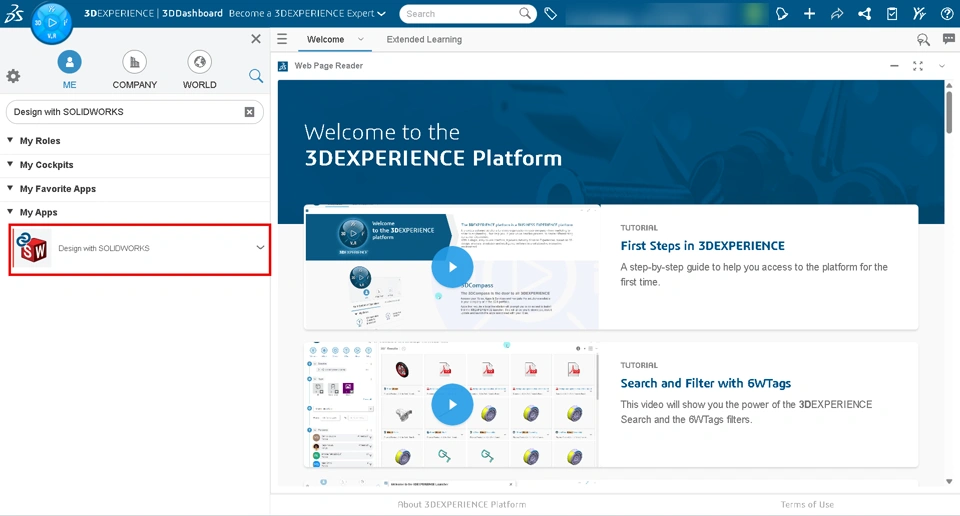Open the Help question mark icon
The height and width of the screenshot is (516, 960).
click(947, 14)
